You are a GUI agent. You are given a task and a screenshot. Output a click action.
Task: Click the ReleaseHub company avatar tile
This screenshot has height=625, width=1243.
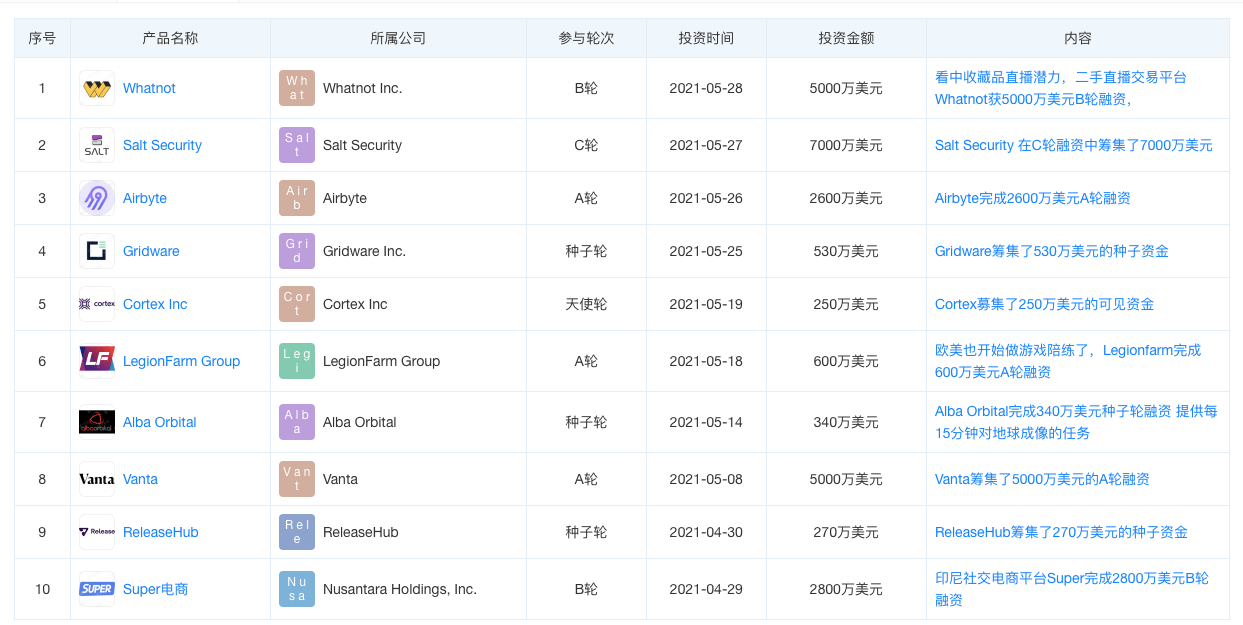tap(297, 532)
